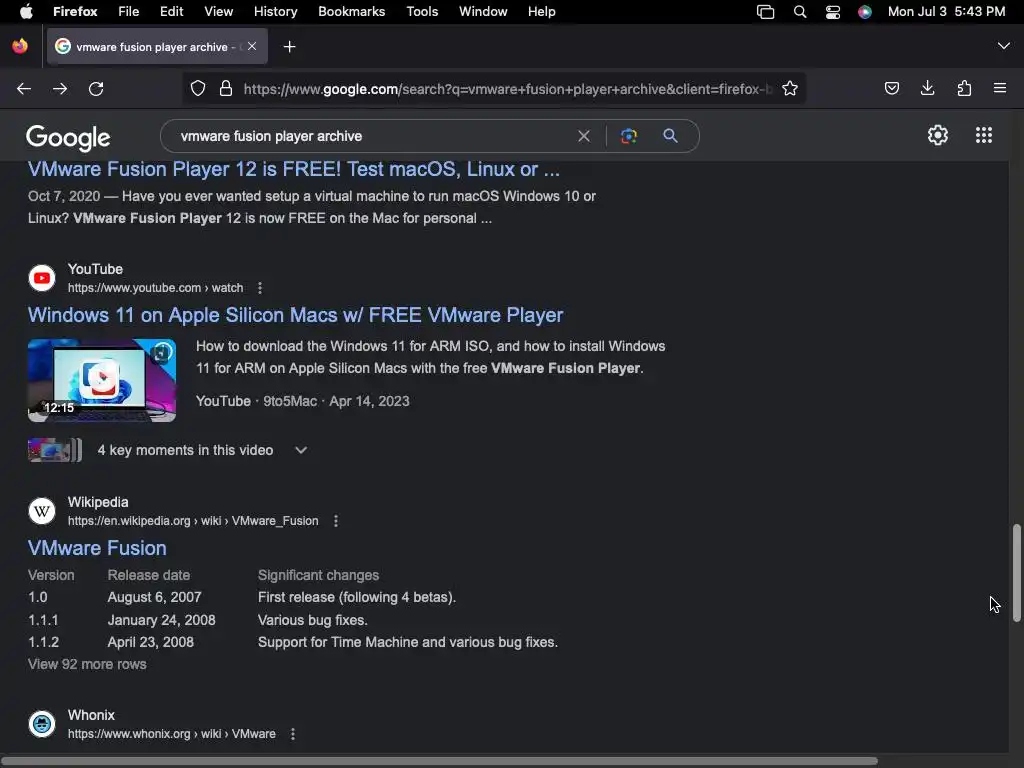The height and width of the screenshot is (768, 1024).
Task: Open the VMware Fusion Wikipedia link
Action: (97, 548)
